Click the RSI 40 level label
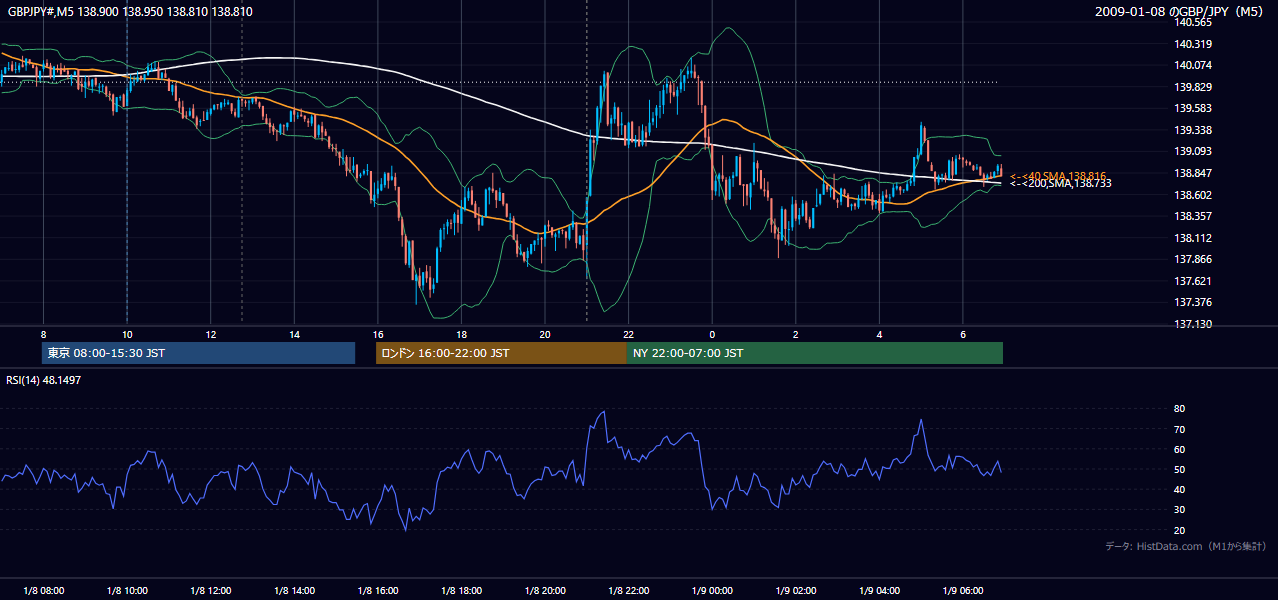Viewport: 1278px width, 600px height. 1180,490
